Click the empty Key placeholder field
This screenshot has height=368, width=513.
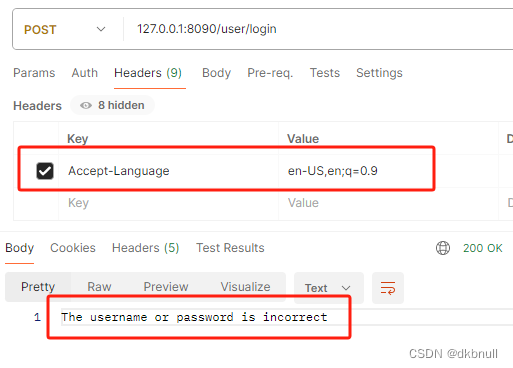point(168,203)
